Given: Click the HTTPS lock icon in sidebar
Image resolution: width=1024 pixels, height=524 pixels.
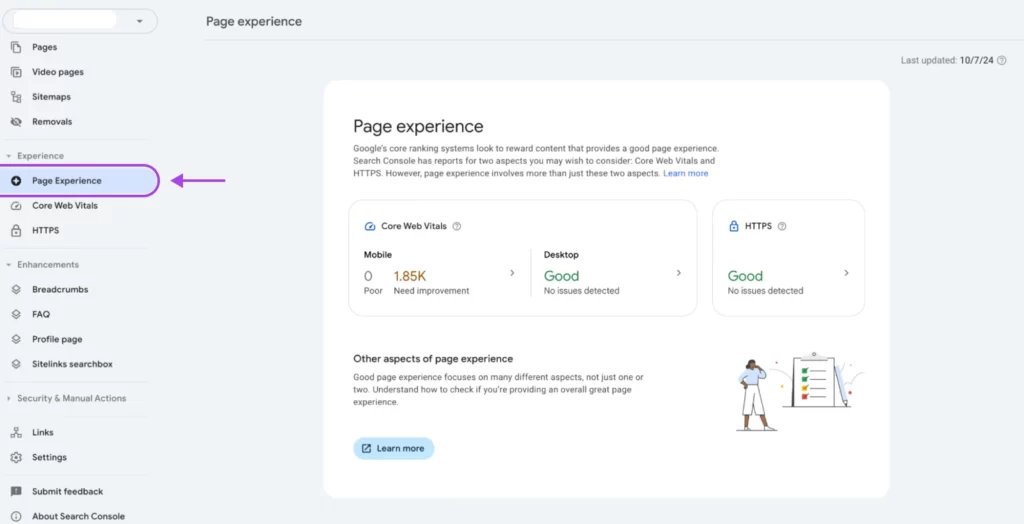Looking at the screenshot, I should (x=15, y=231).
